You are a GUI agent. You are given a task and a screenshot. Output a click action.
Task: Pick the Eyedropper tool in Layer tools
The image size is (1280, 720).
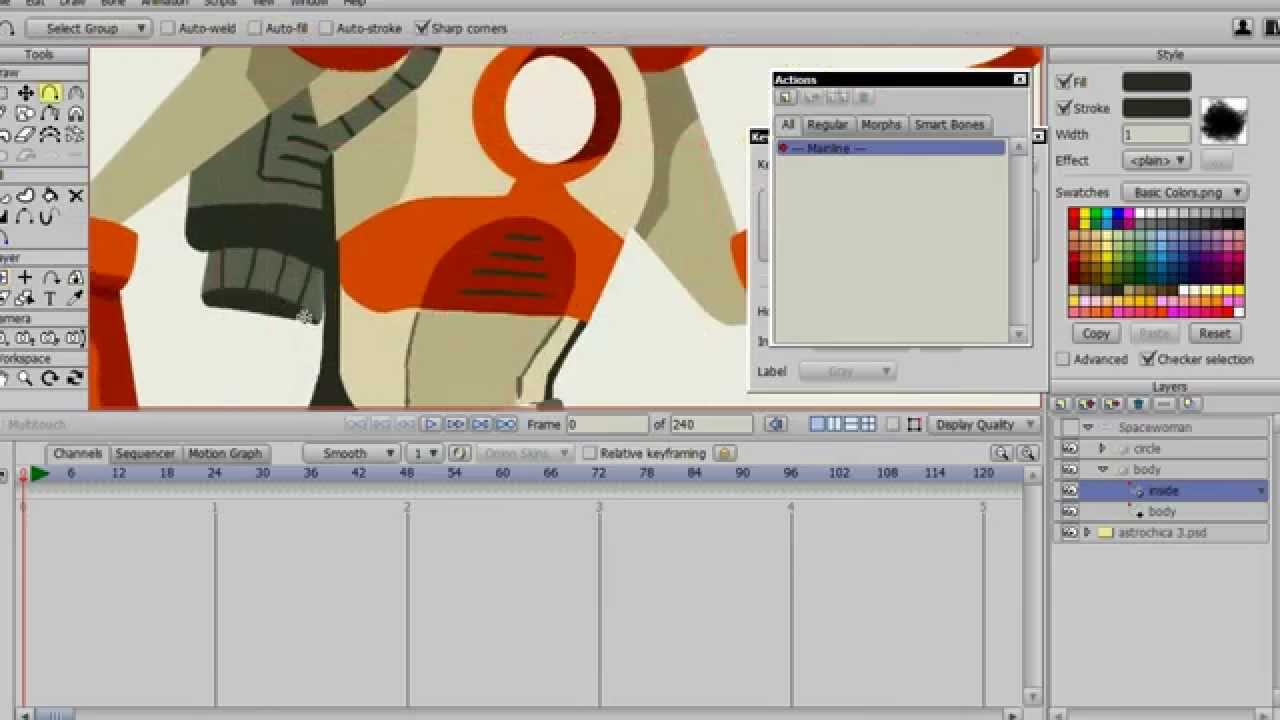pyautogui.click(x=76, y=298)
